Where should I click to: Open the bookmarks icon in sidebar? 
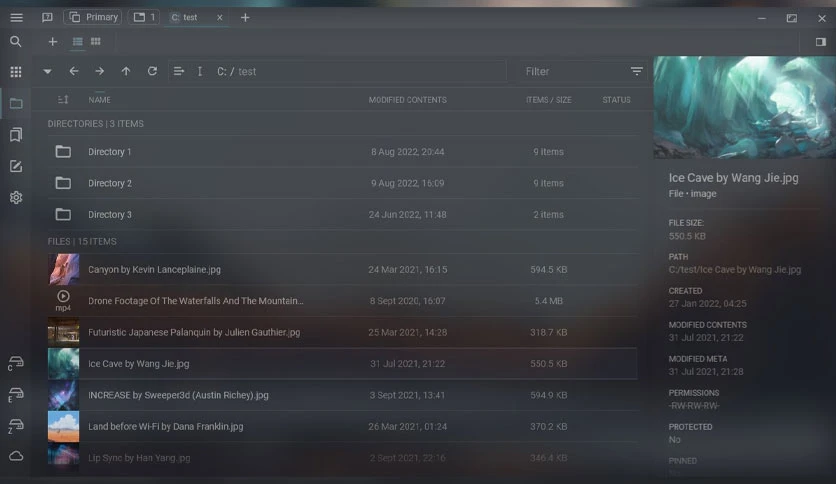[16, 135]
